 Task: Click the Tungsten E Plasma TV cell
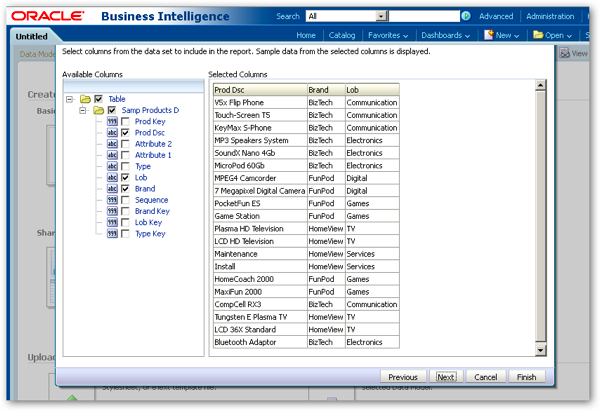coord(260,317)
